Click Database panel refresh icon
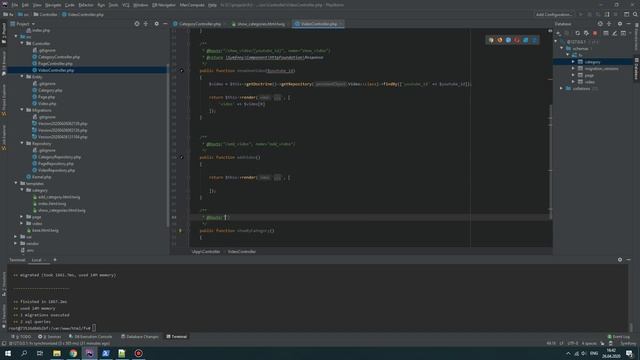640x360 pixels. click(577, 33)
